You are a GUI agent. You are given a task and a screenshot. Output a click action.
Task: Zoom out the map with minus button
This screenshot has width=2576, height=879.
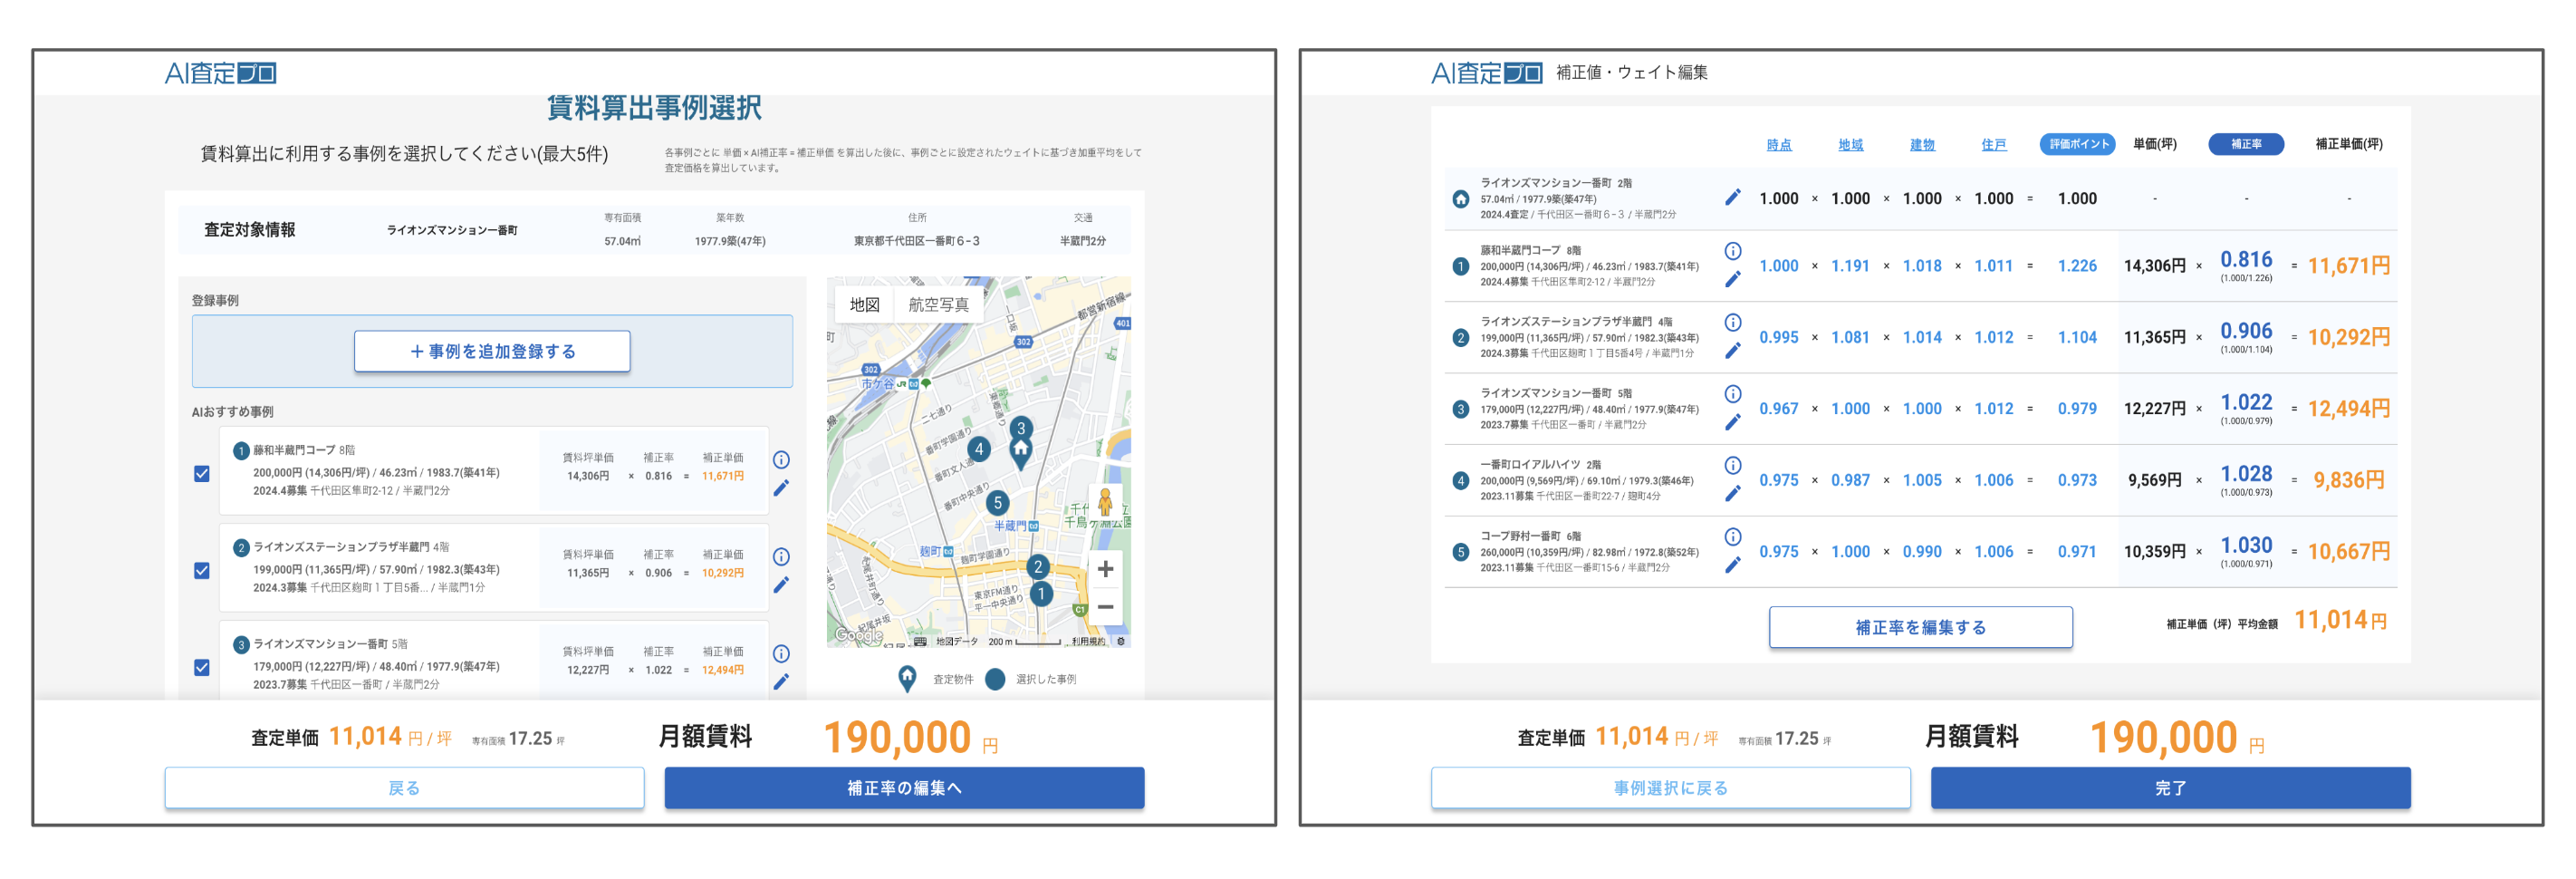1105,607
